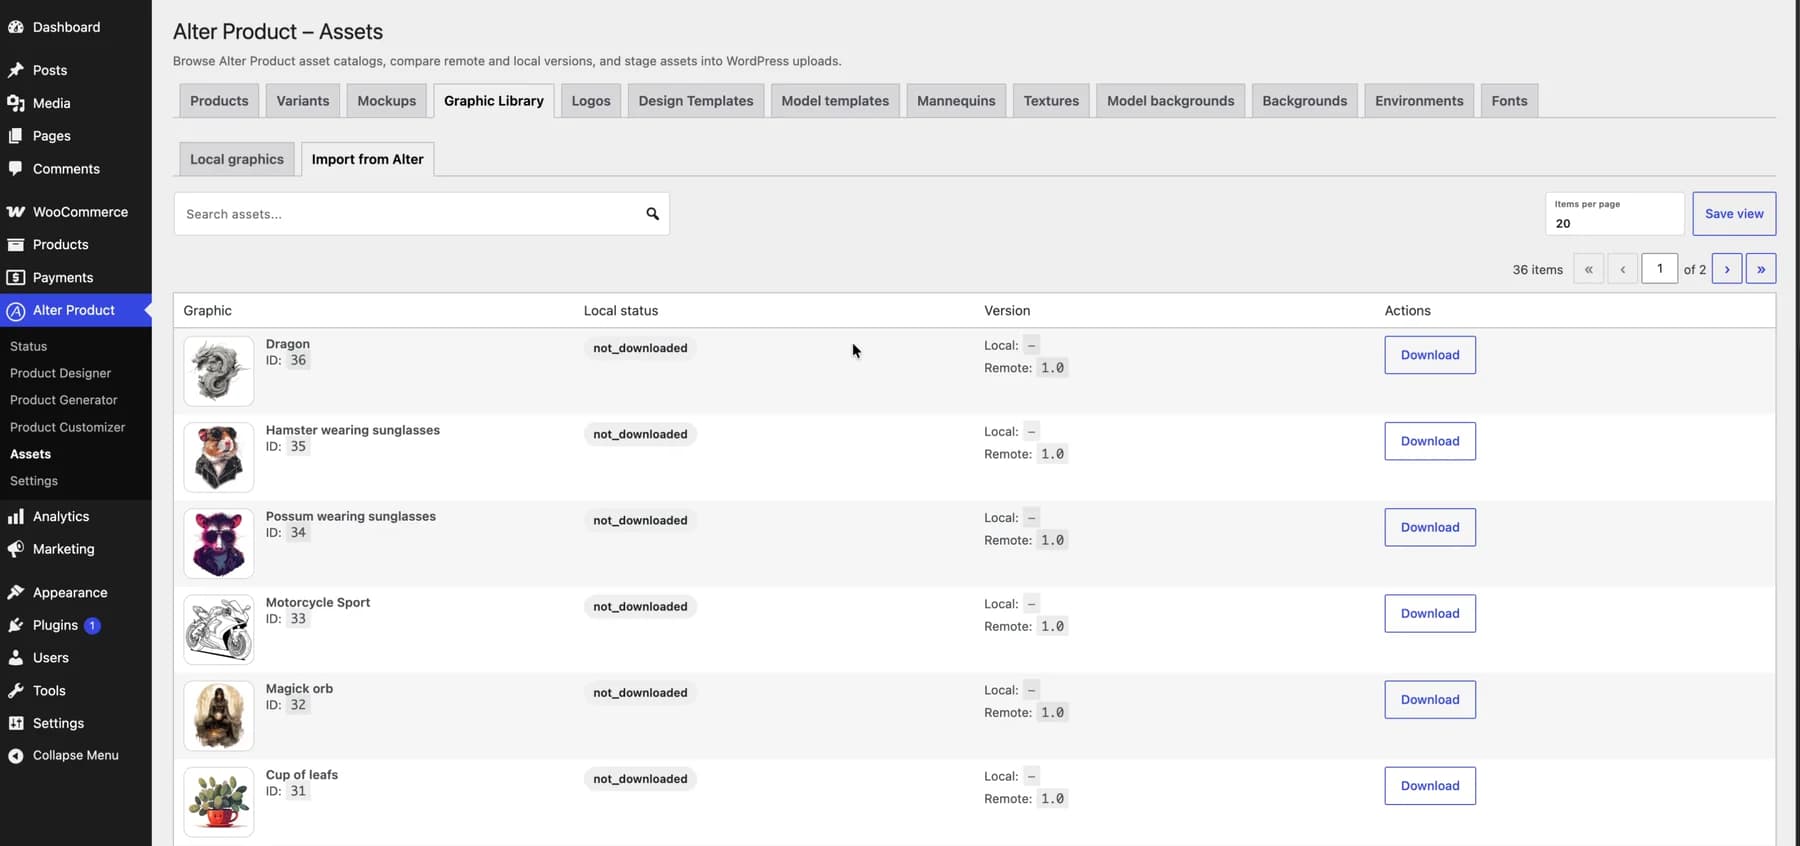Switch to Environments tab
Image resolution: width=1800 pixels, height=846 pixels.
pos(1419,101)
